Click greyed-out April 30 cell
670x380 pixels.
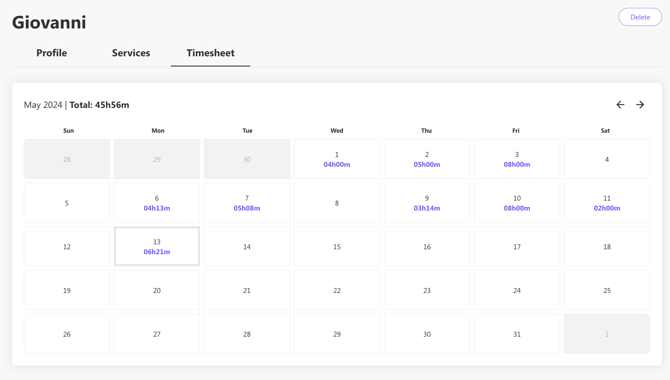point(247,159)
